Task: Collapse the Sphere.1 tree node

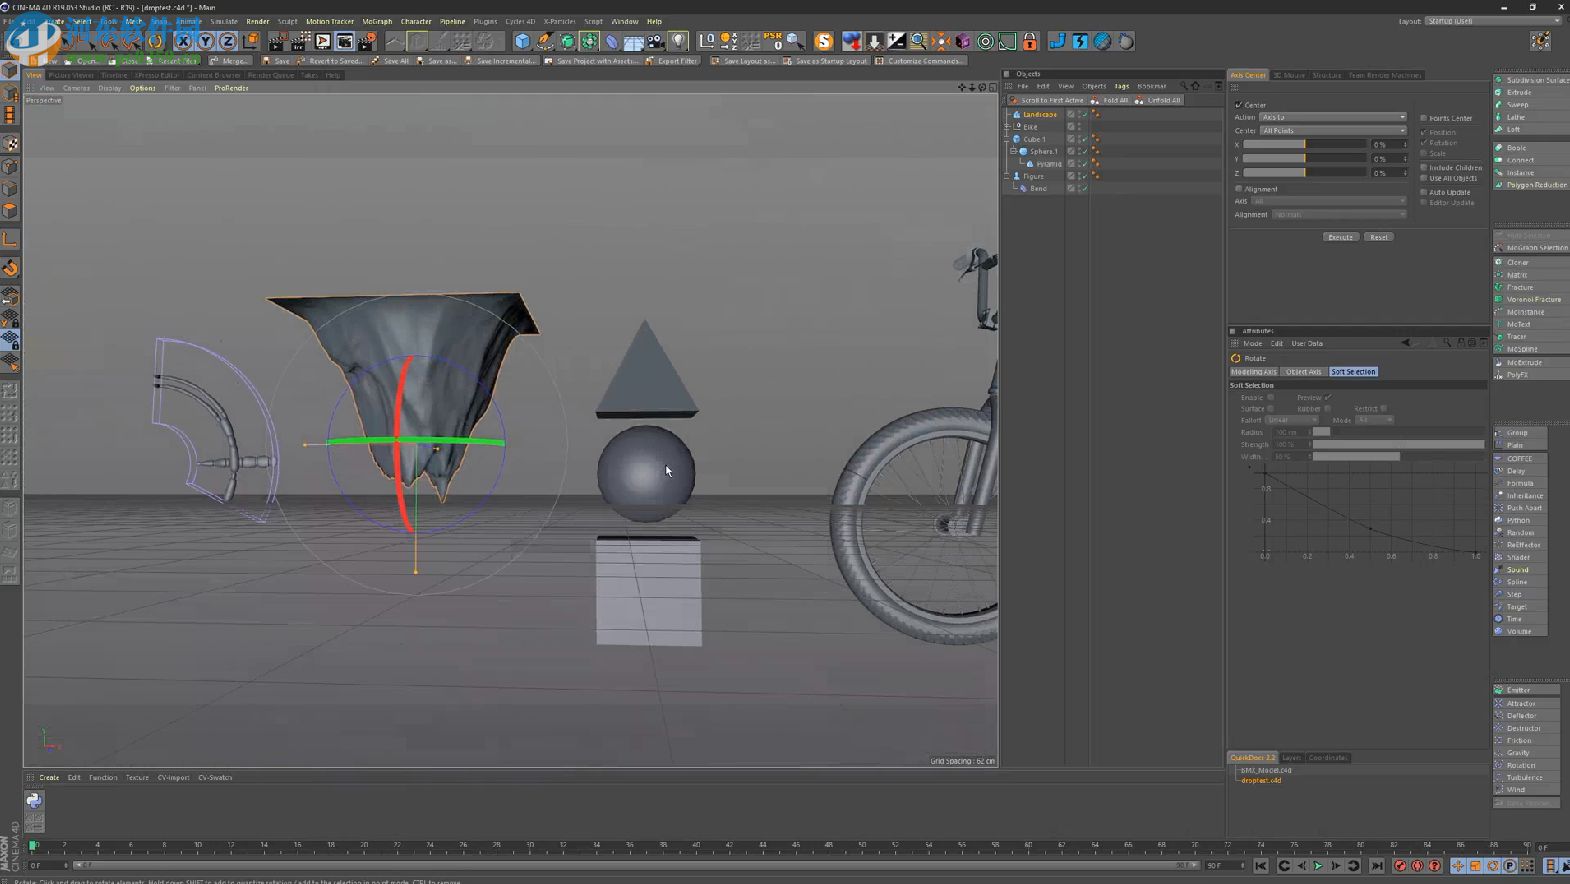Action: pos(1013,151)
